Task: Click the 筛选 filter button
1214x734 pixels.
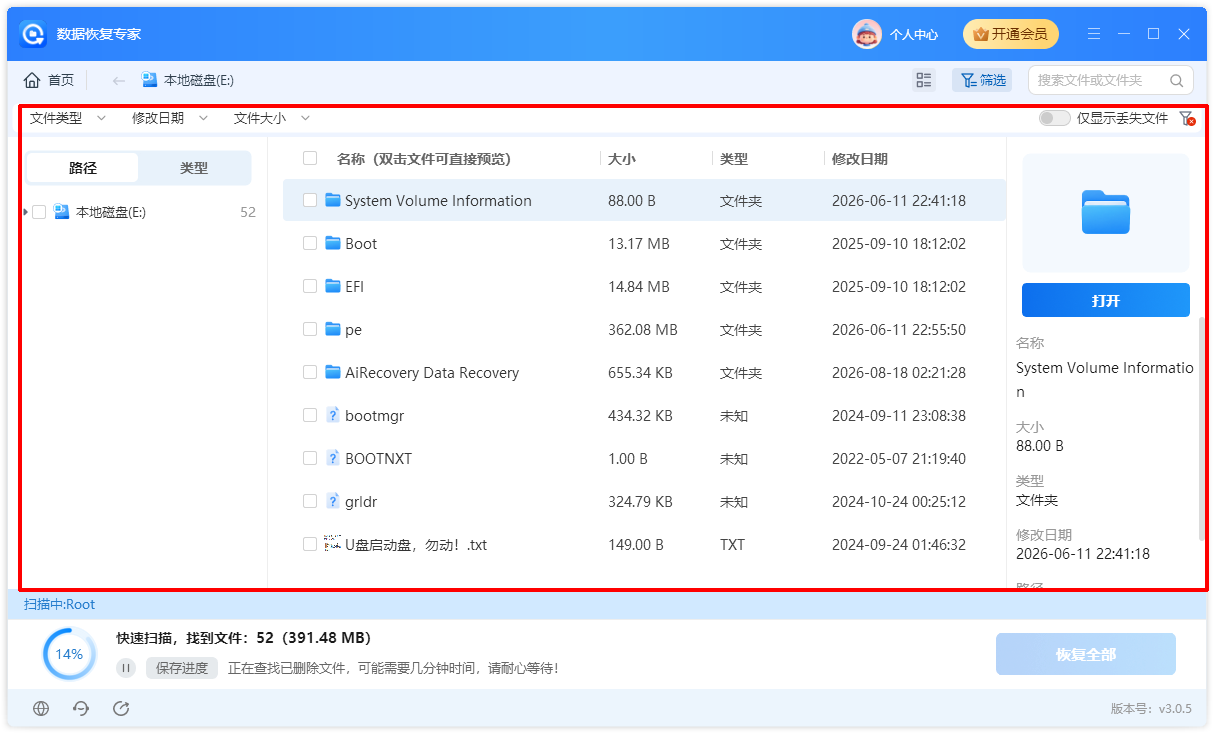Action: pyautogui.click(x=981, y=80)
